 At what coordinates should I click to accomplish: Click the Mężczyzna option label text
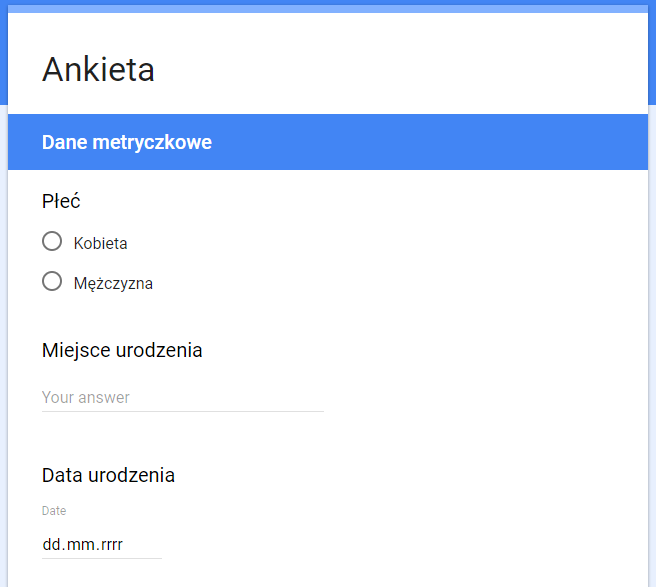pyautogui.click(x=113, y=284)
